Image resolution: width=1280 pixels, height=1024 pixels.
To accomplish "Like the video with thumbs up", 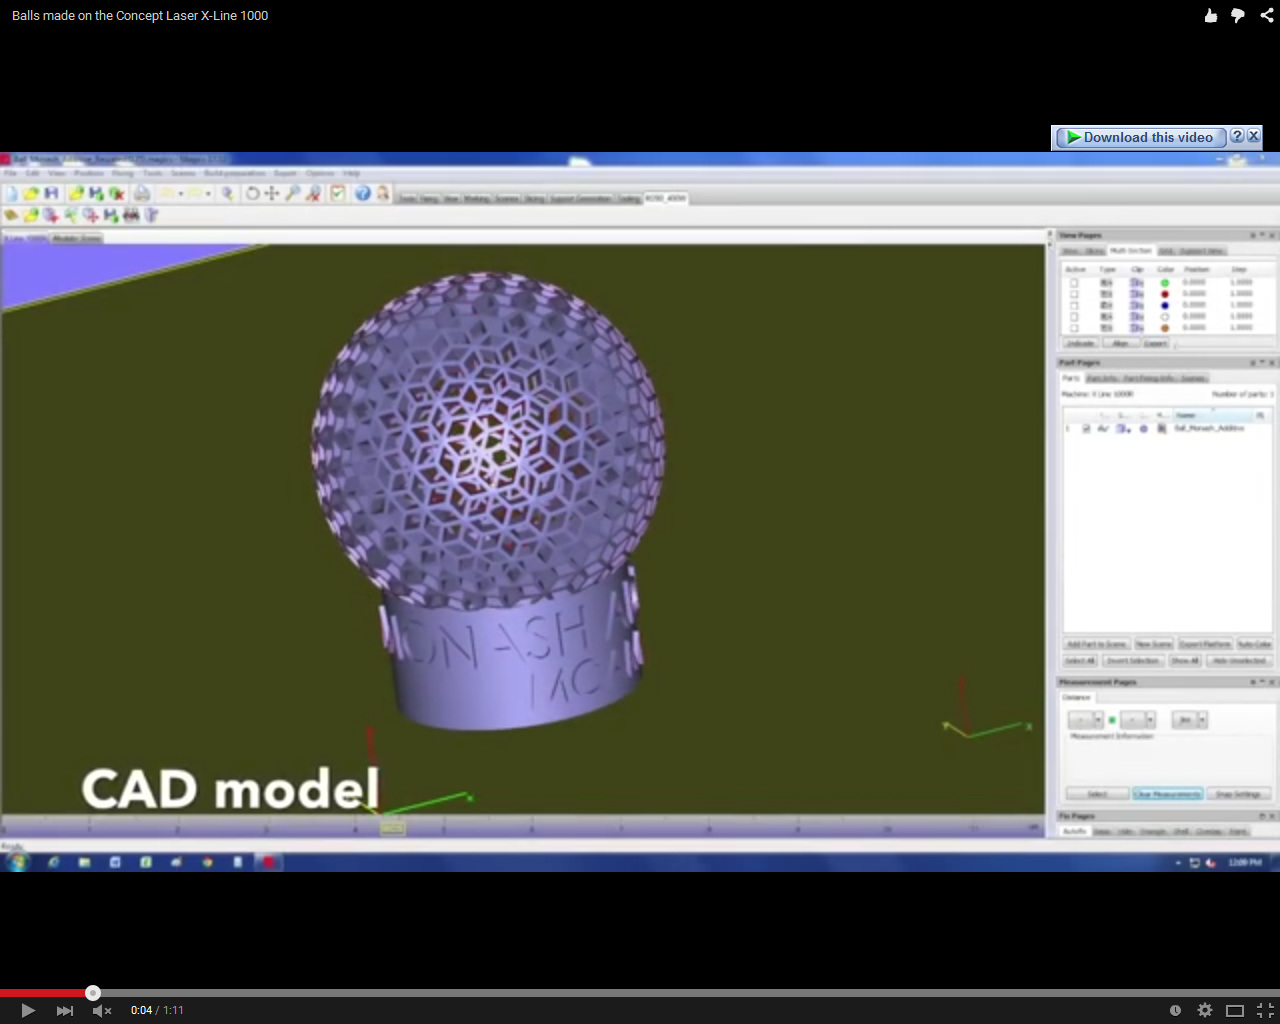I will (1211, 15).
